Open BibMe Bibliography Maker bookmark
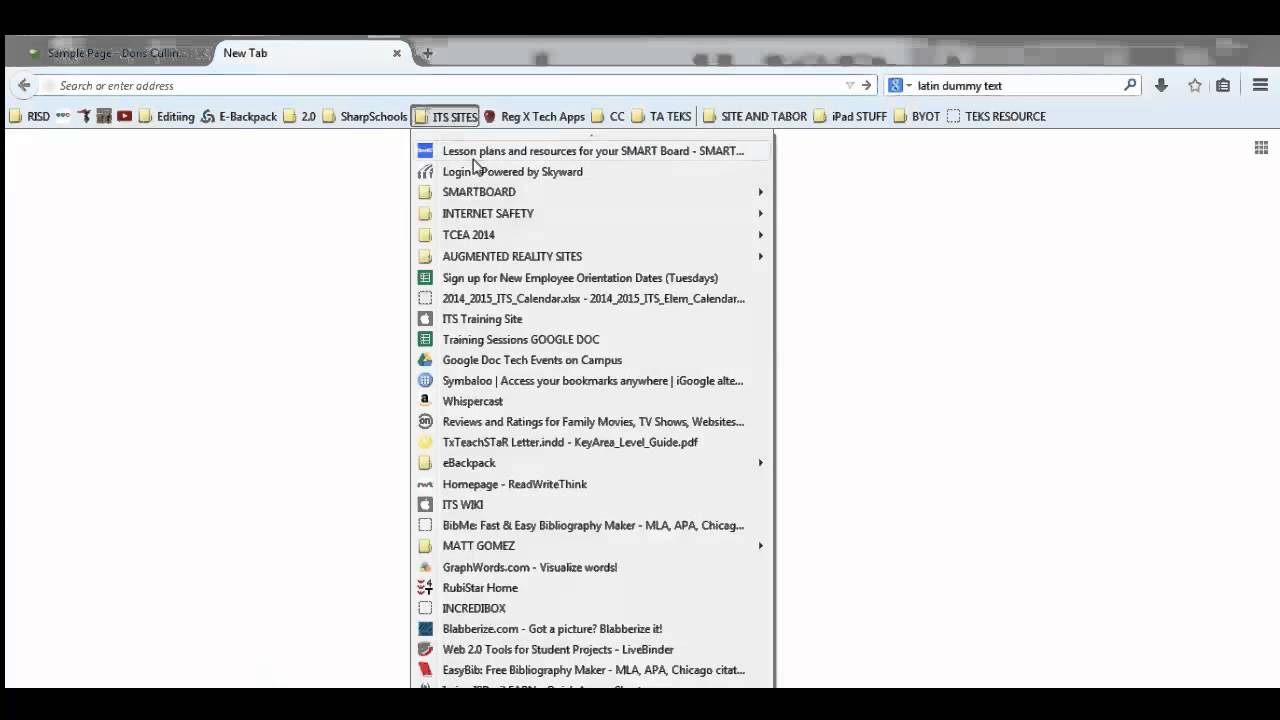The height and width of the screenshot is (720, 1280). click(x=593, y=525)
